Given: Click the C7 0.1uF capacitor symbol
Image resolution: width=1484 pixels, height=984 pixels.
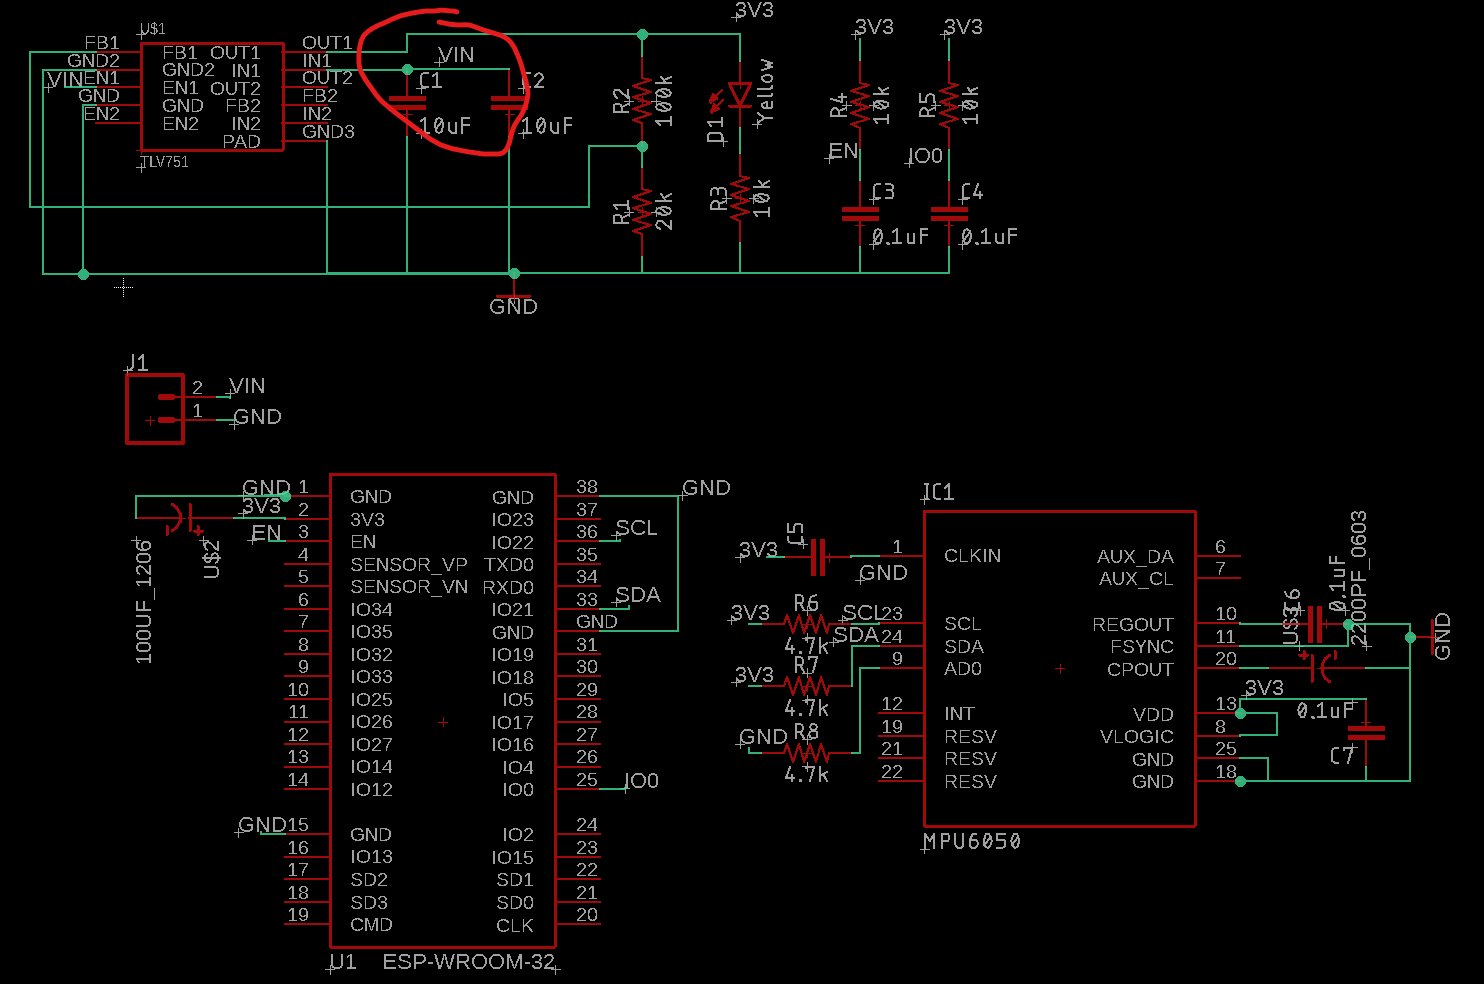Looking at the screenshot, I should pos(1366,733).
